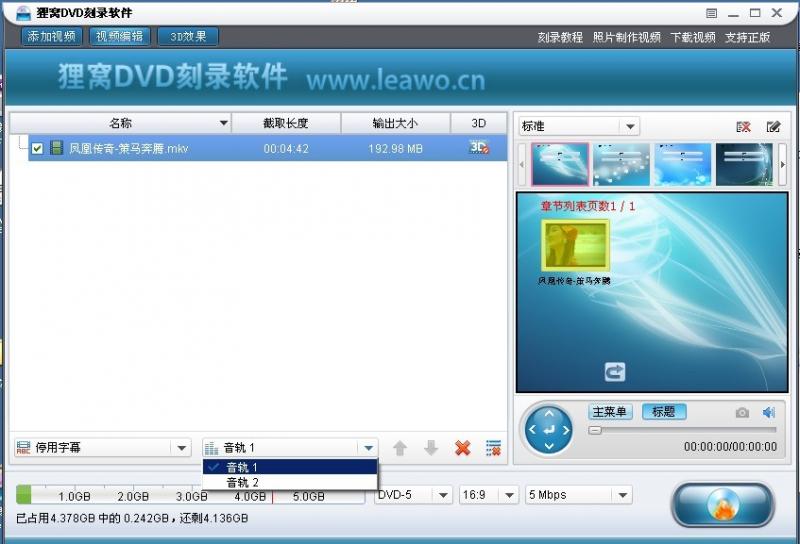Click the right arrow on the navigation pad
800x544 pixels.
coord(566,430)
